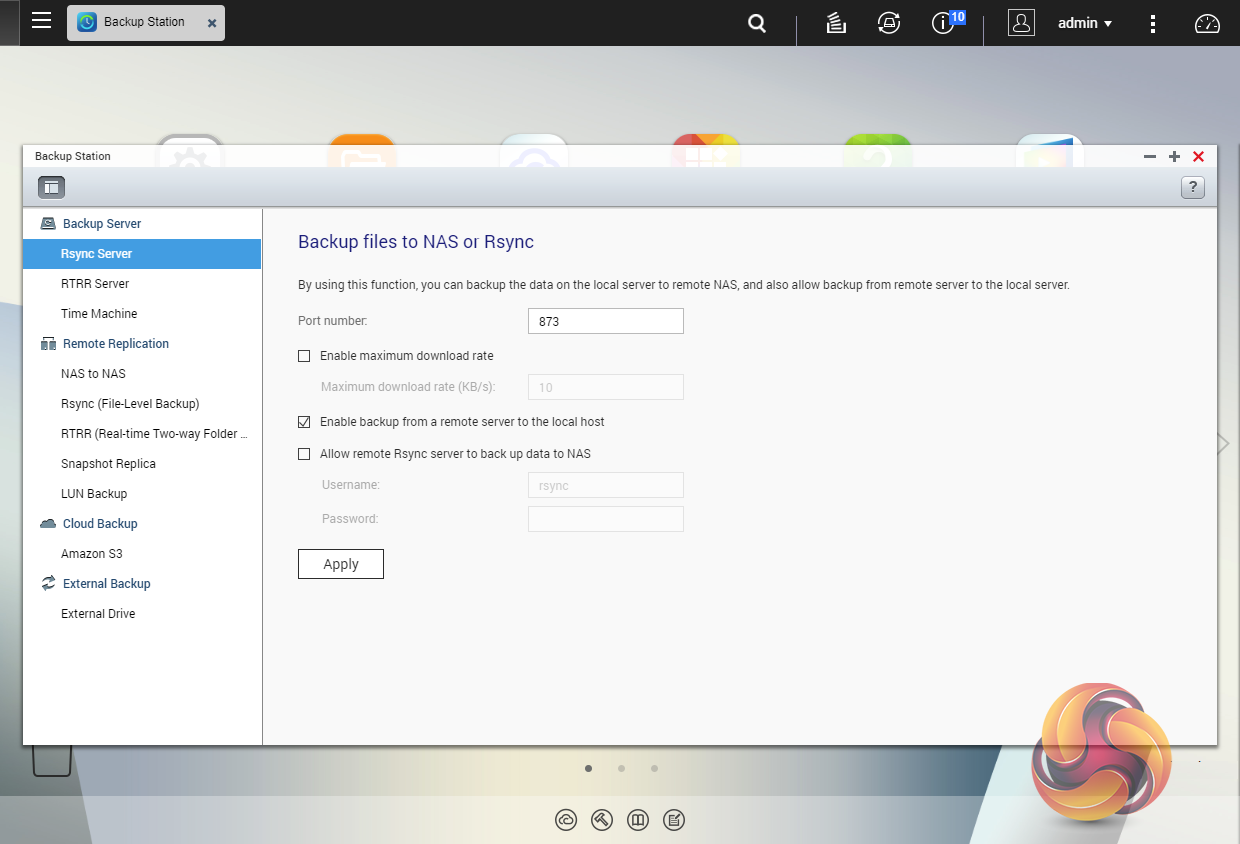The width and height of the screenshot is (1240, 844).
Task: Check Allow remote Rsync server backup
Action: (304, 454)
